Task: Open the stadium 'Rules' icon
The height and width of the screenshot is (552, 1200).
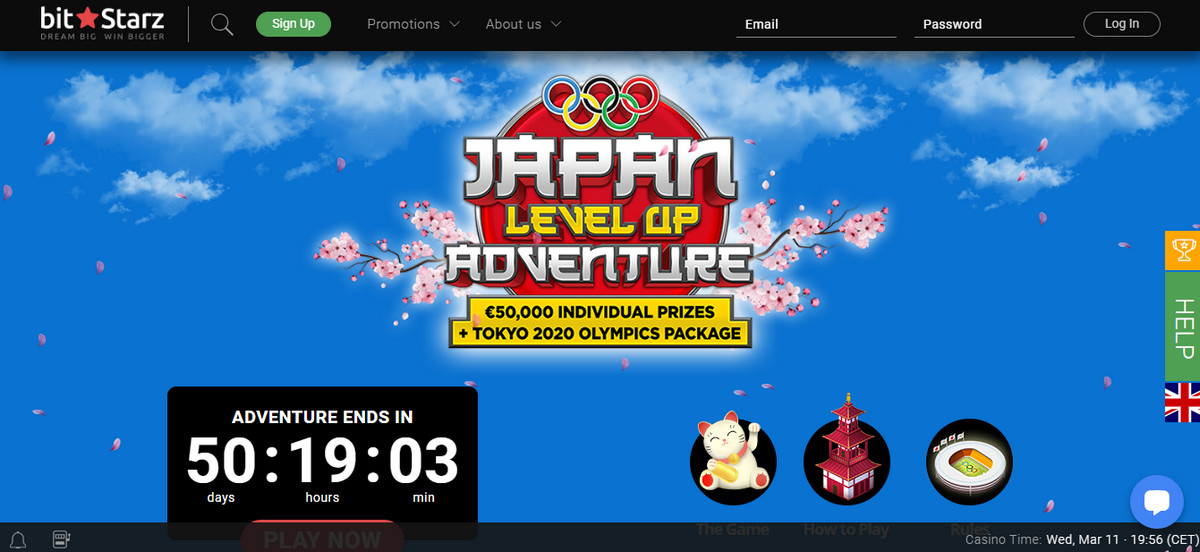Action: (968, 461)
